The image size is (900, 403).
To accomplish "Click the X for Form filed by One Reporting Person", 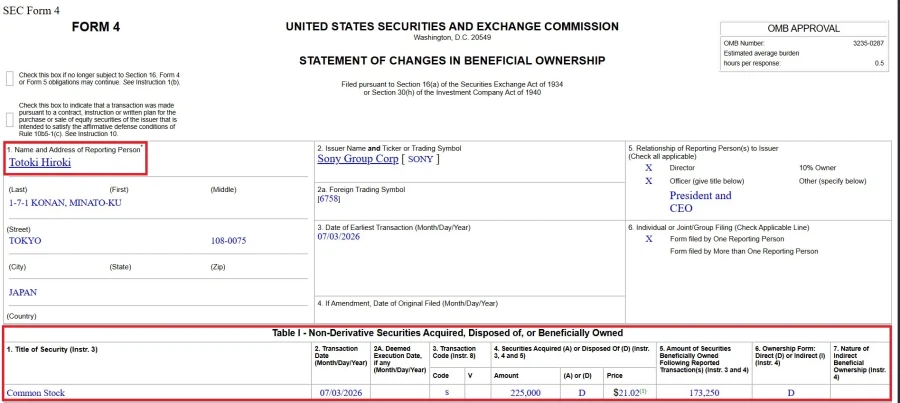I will pyautogui.click(x=649, y=239).
